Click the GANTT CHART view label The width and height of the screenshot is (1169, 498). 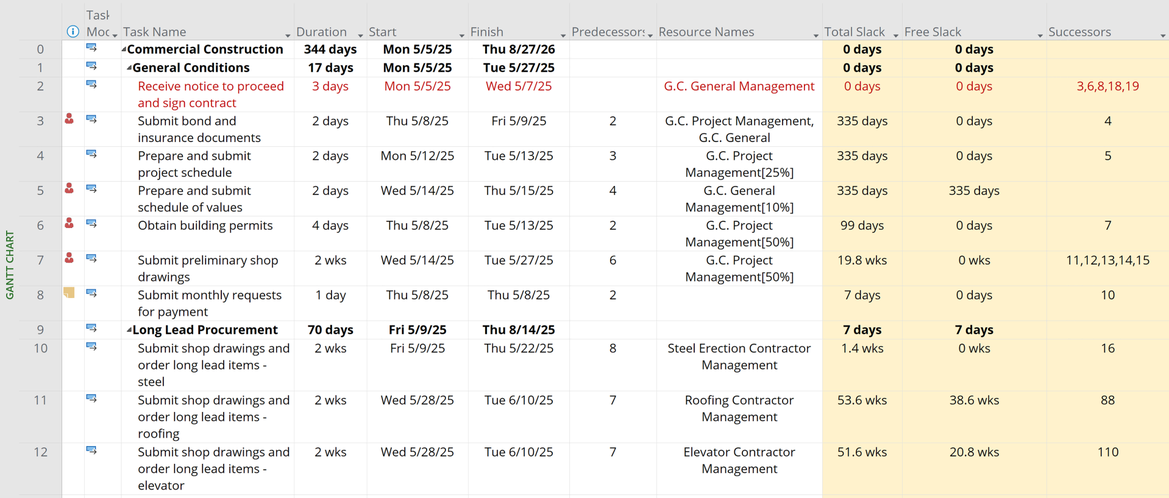(x=10, y=265)
